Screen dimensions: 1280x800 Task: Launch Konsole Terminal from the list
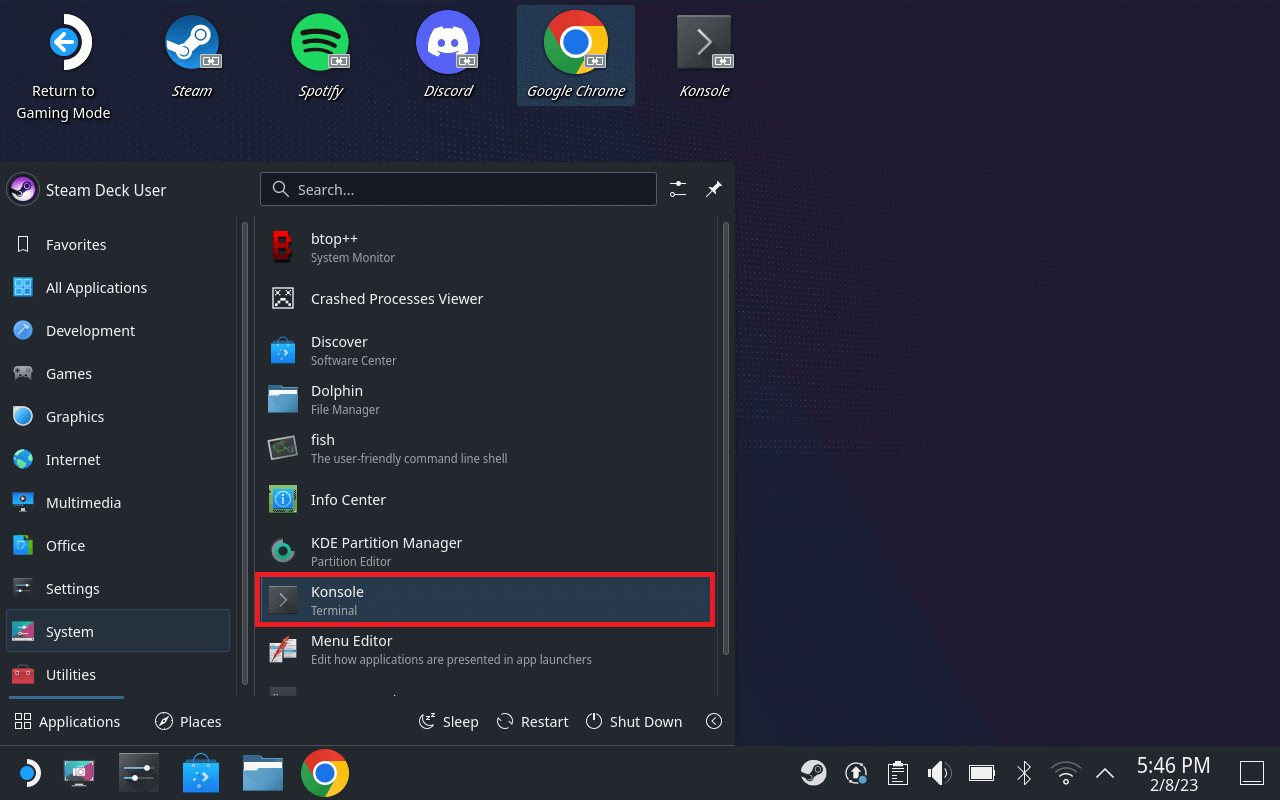point(486,600)
